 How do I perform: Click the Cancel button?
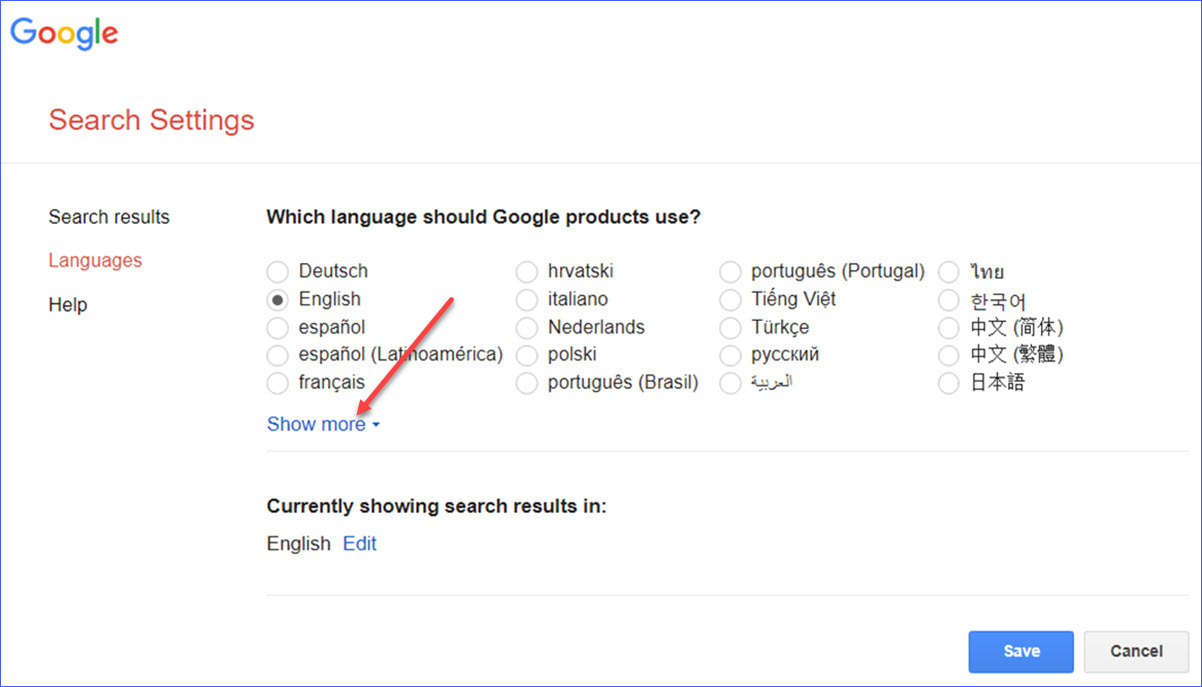pyautogui.click(x=1136, y=651)
